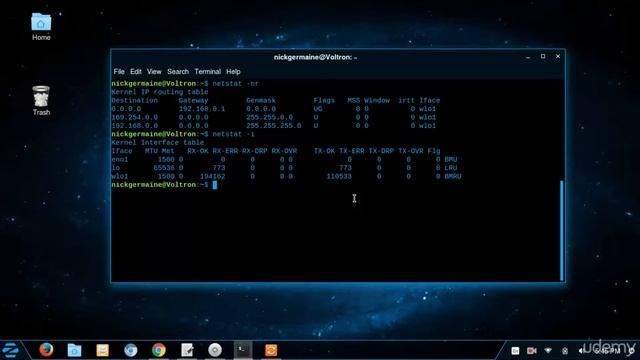Screen dimensions: 640x360
Task: Open the text editor taskbar icon
Action: click(x=187, y=350)
